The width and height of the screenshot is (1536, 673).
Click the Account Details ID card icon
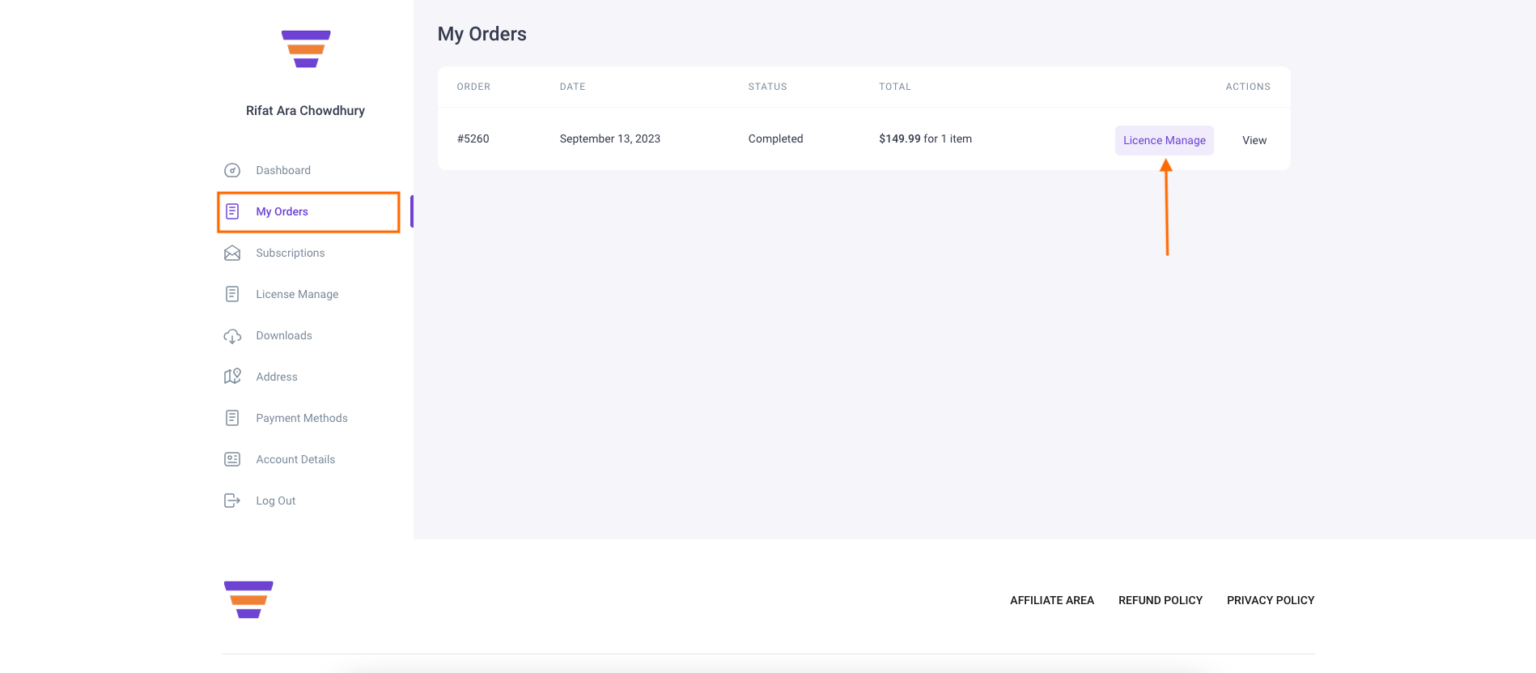(x=232, y=459)
